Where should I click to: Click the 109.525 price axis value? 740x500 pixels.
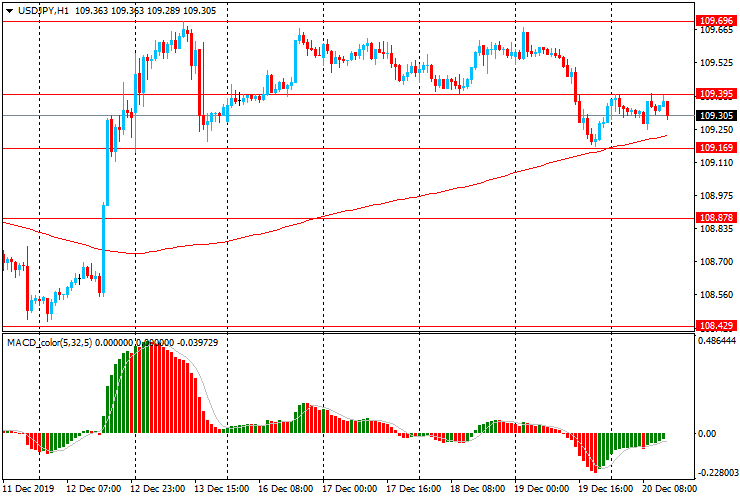[x=716, y=63]
